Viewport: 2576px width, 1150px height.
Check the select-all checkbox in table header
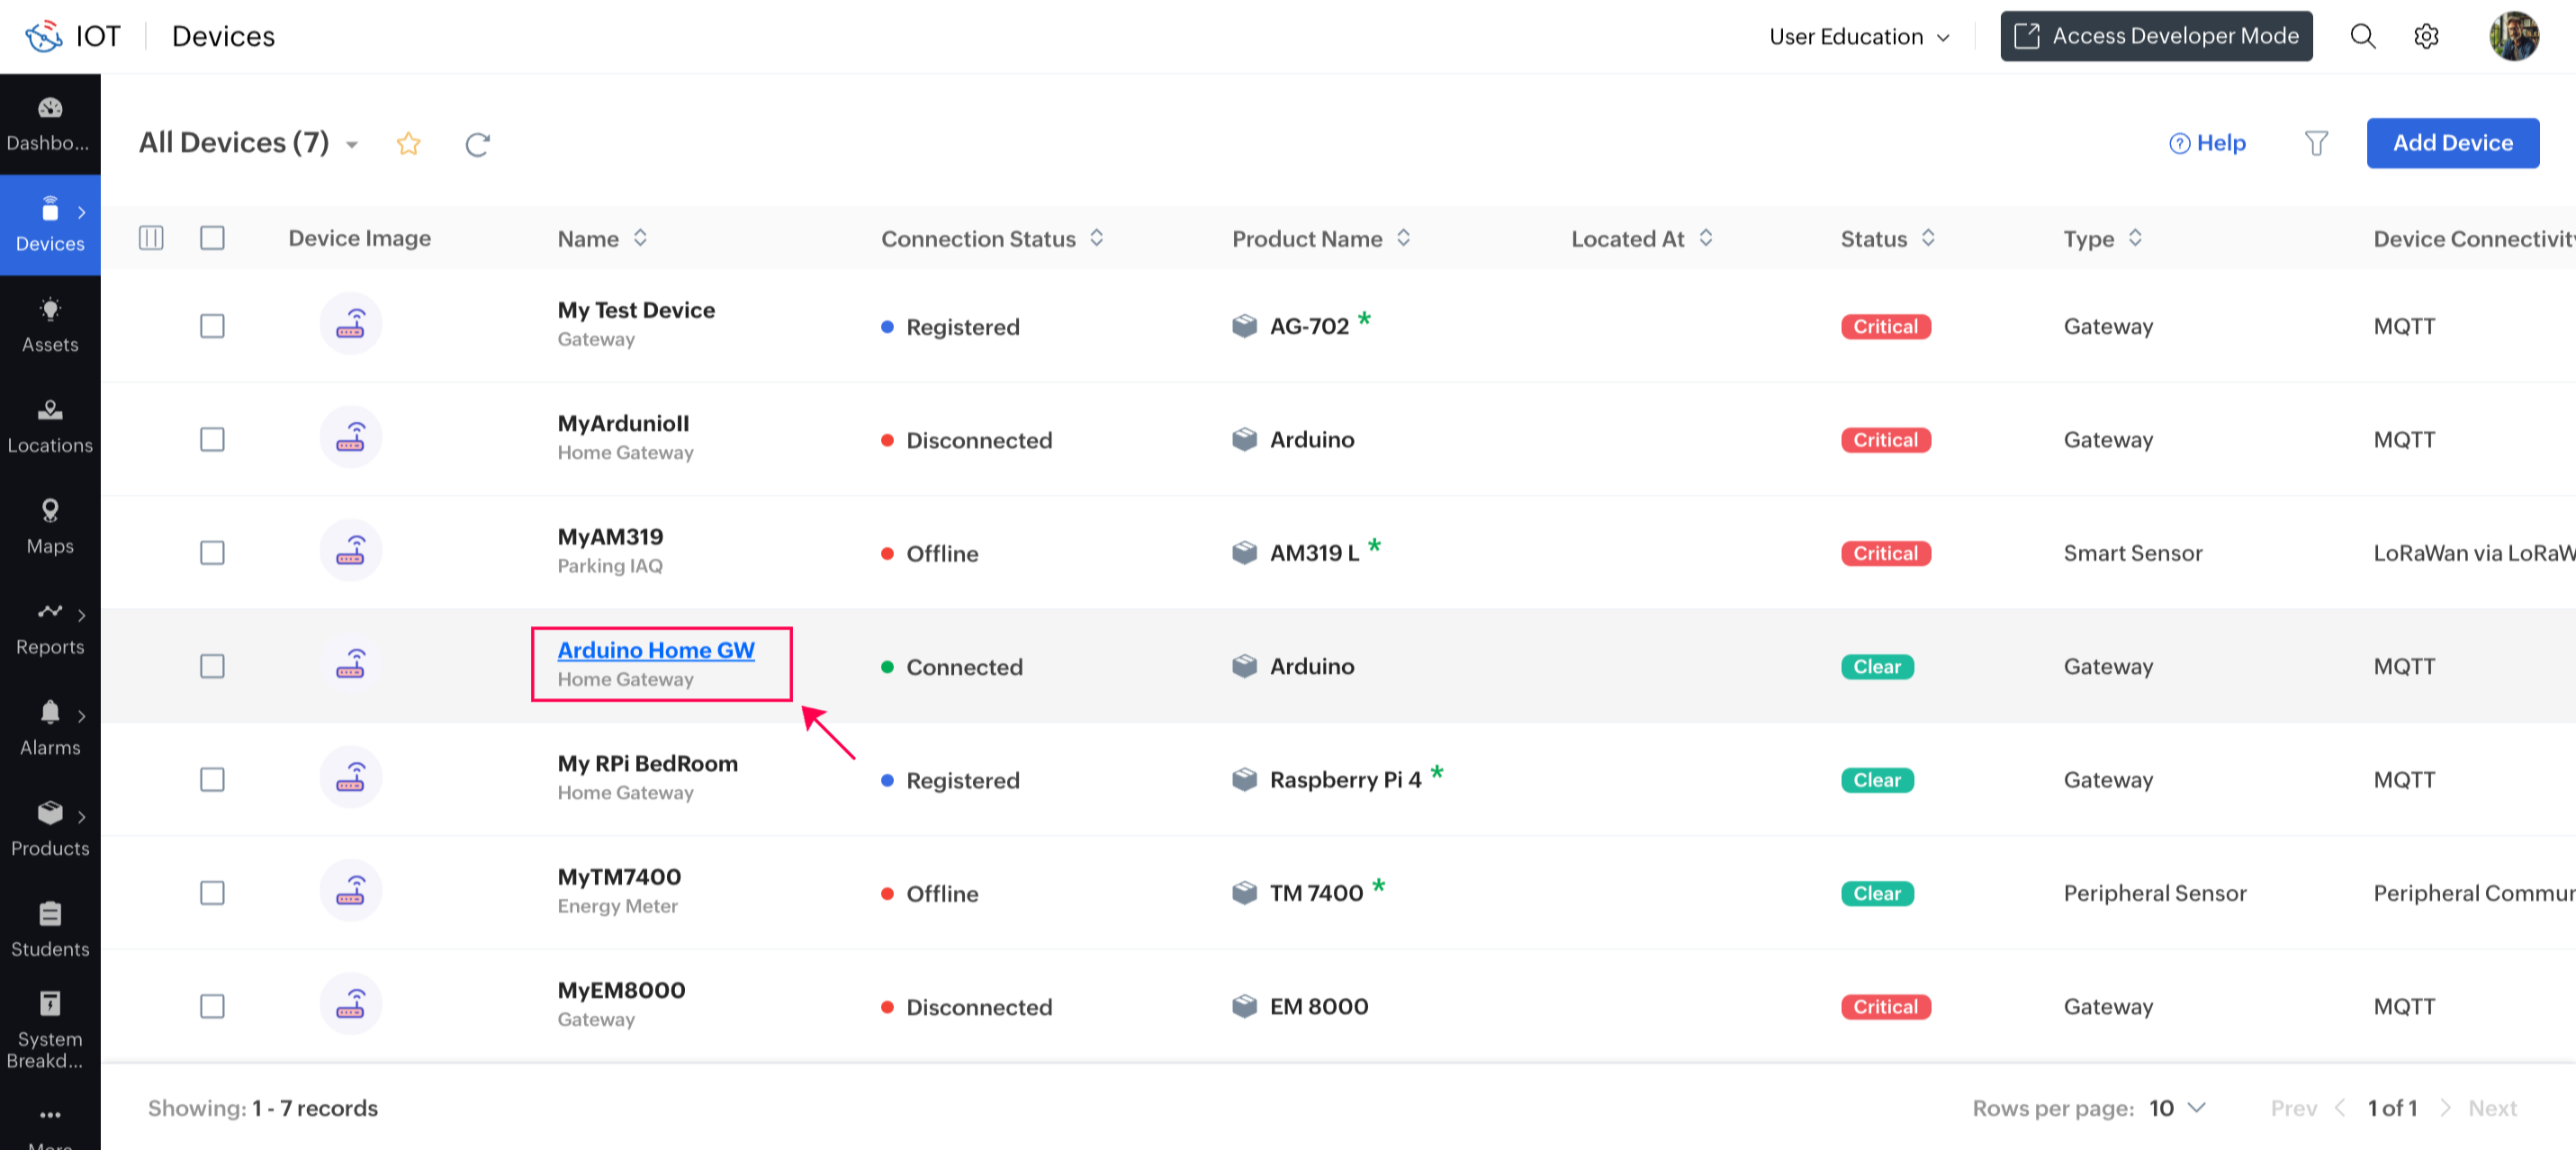(212, 238)
